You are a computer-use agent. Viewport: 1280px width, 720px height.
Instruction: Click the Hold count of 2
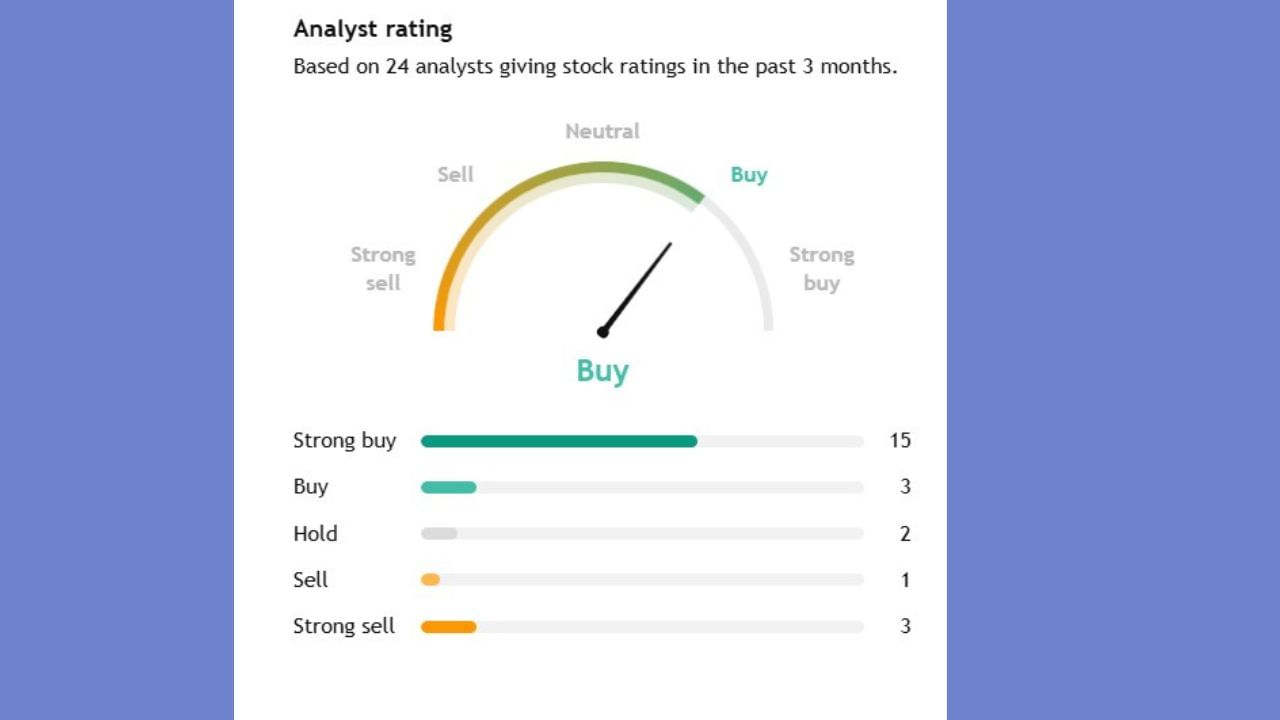(905, 534)
